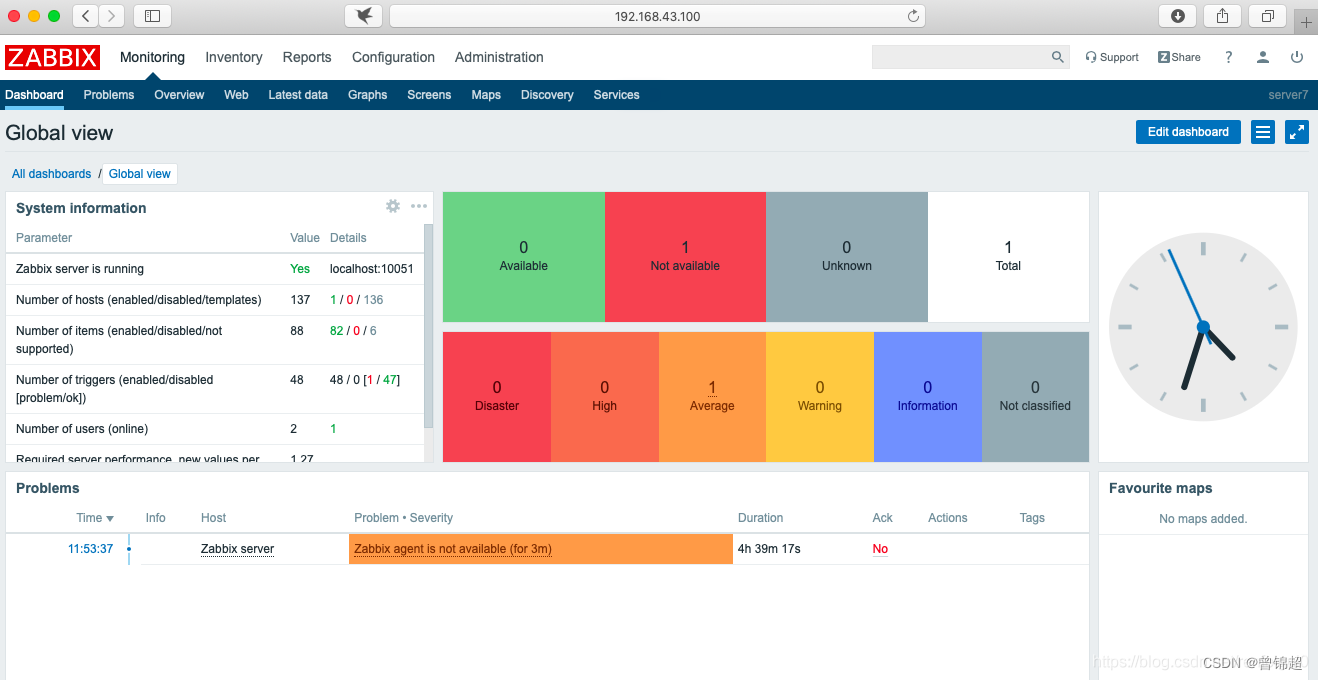The width and height of the screenshot is (1318, 680).
Task: Click the Not classified severity tile
Action: (1035, 397)
